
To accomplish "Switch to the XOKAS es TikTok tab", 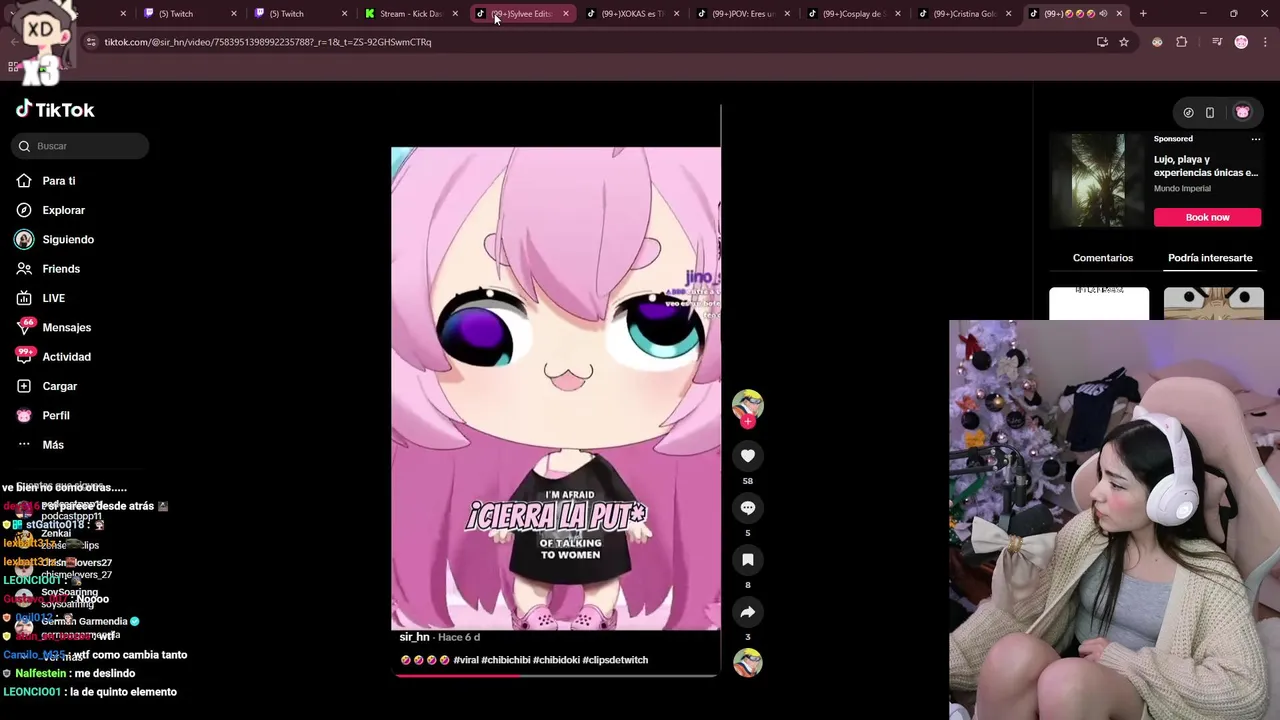I will pos(631,14).
